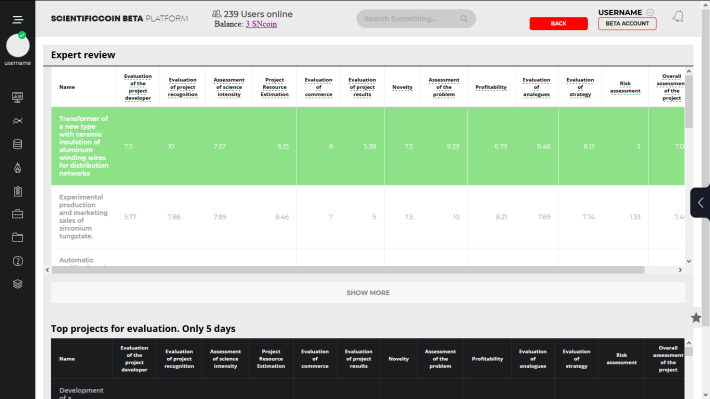Click the BETA ACCOUNT button

627,24
